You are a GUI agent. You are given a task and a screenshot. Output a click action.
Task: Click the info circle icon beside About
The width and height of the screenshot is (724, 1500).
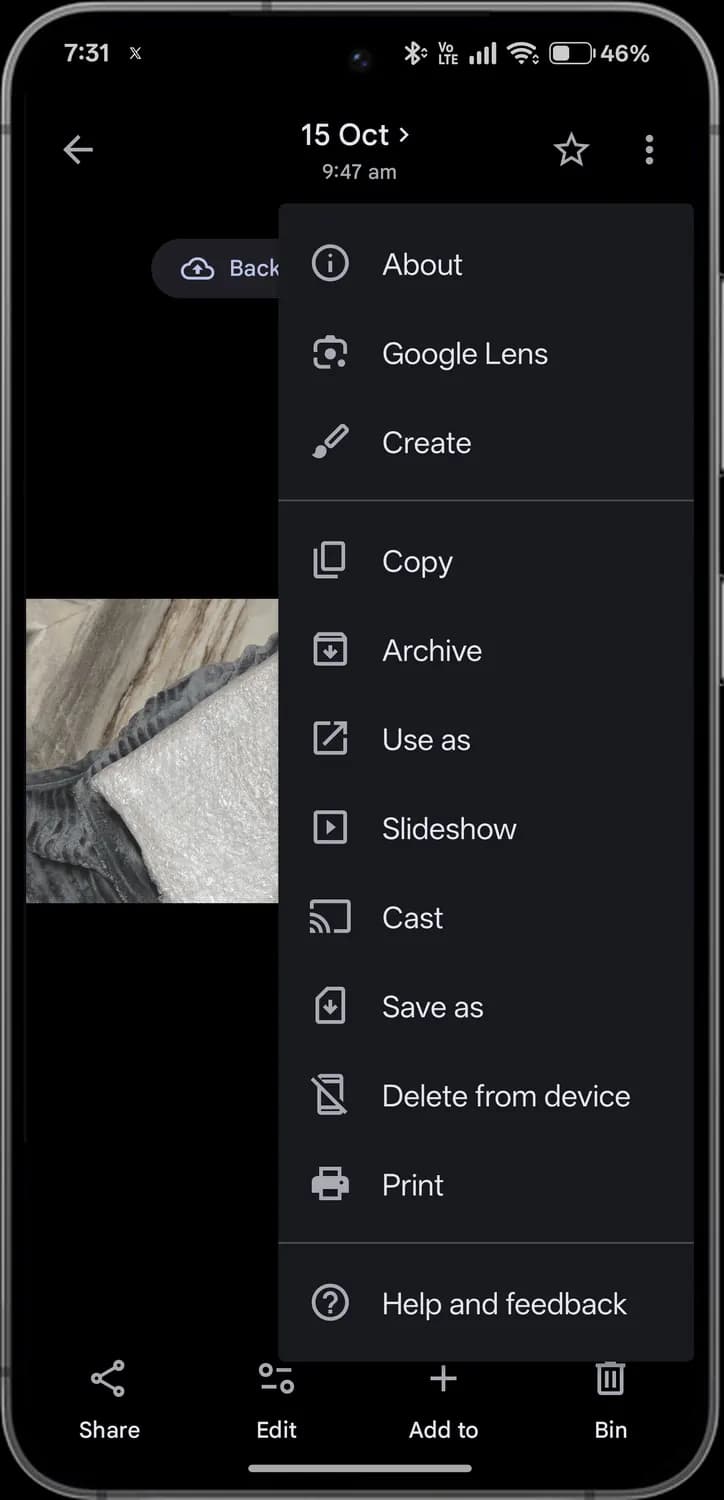click(330, 264)
